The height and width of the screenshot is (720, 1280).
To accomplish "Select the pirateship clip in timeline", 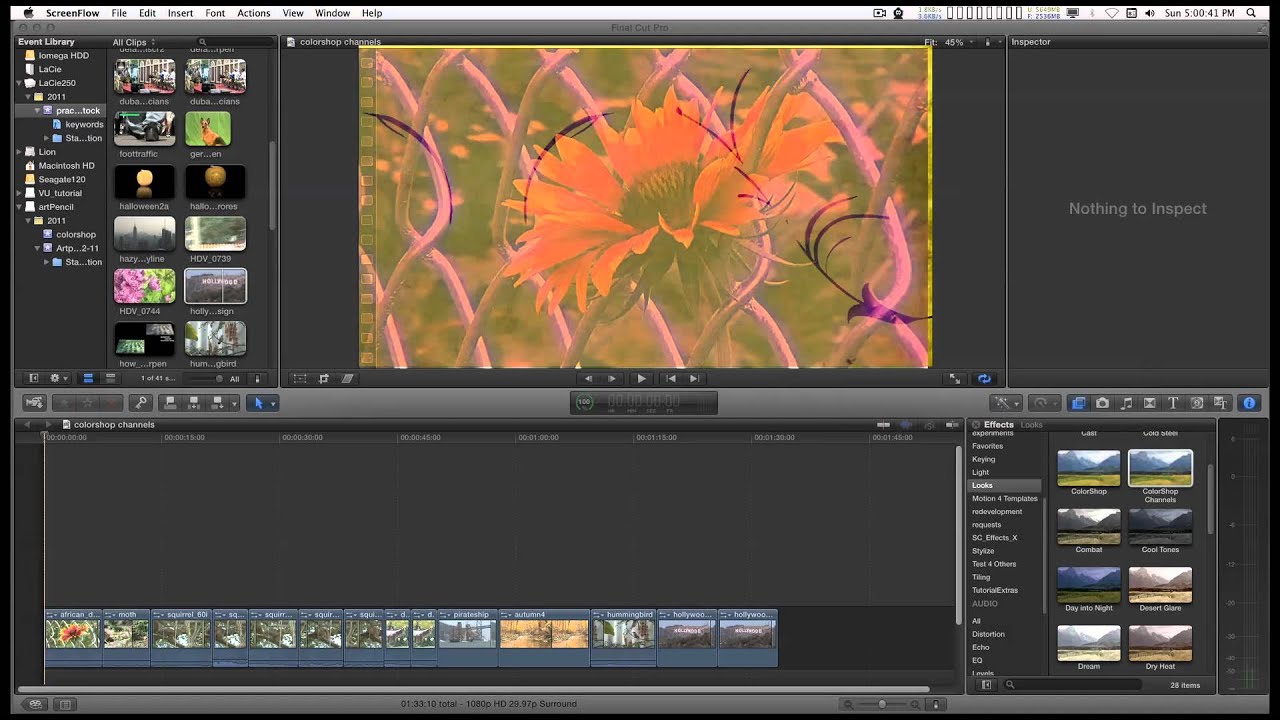I will click(467, 638).
